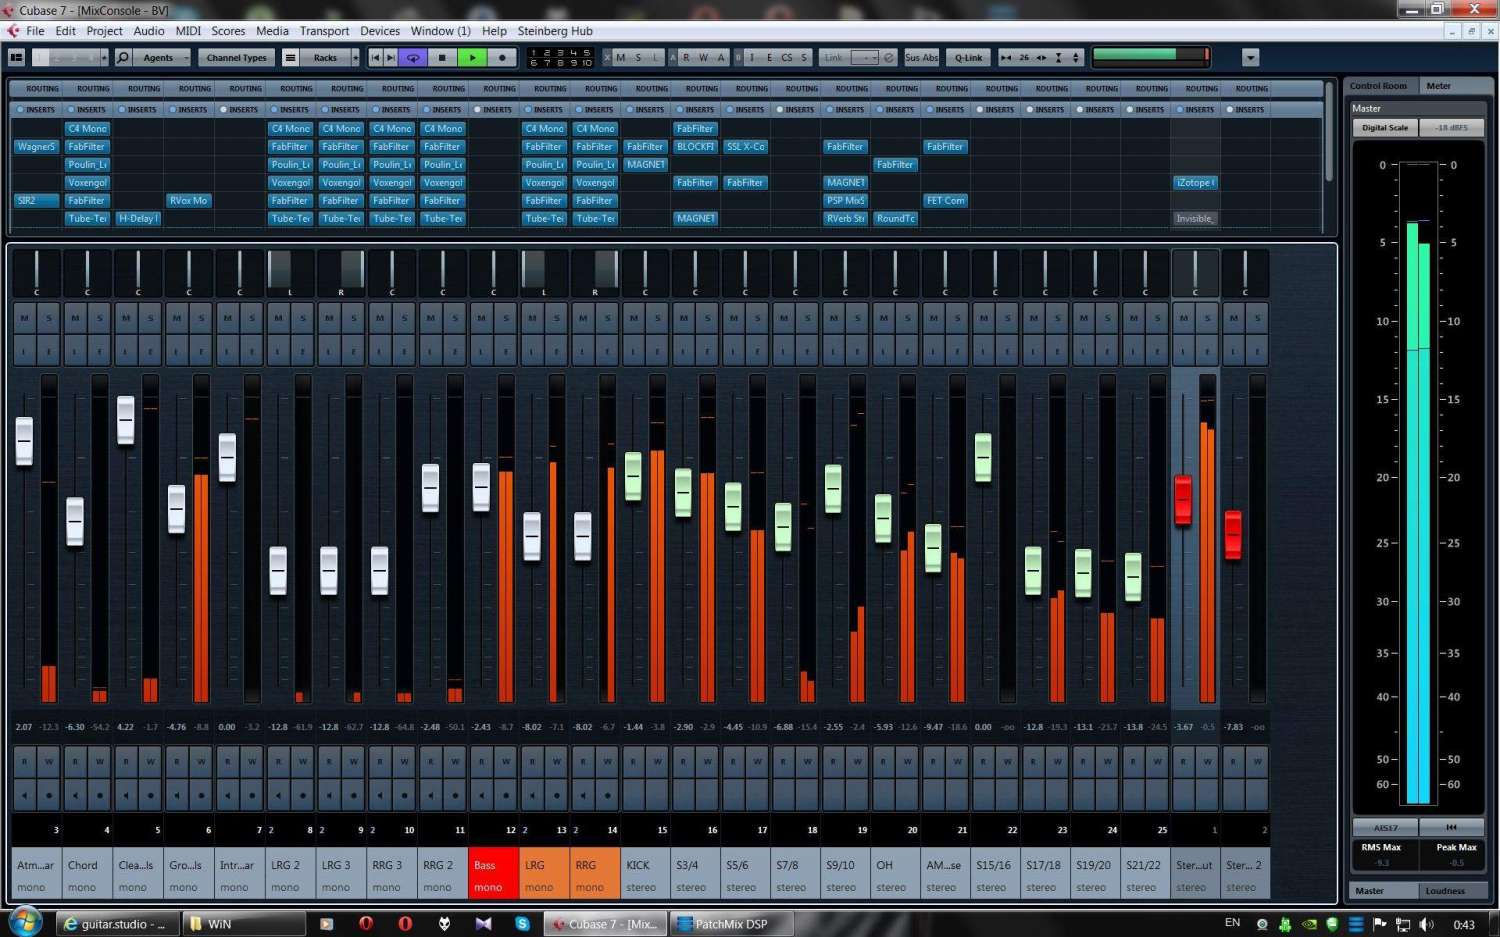This screenshot has height=937, width=1500.
Task: Open the Link group dropdown
Action: tap(865, 57)
